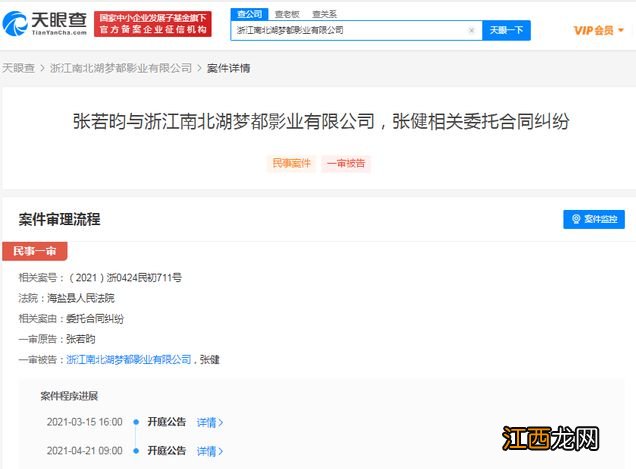Select the case number (2021)浙0424民初711号

click(125, 278)
